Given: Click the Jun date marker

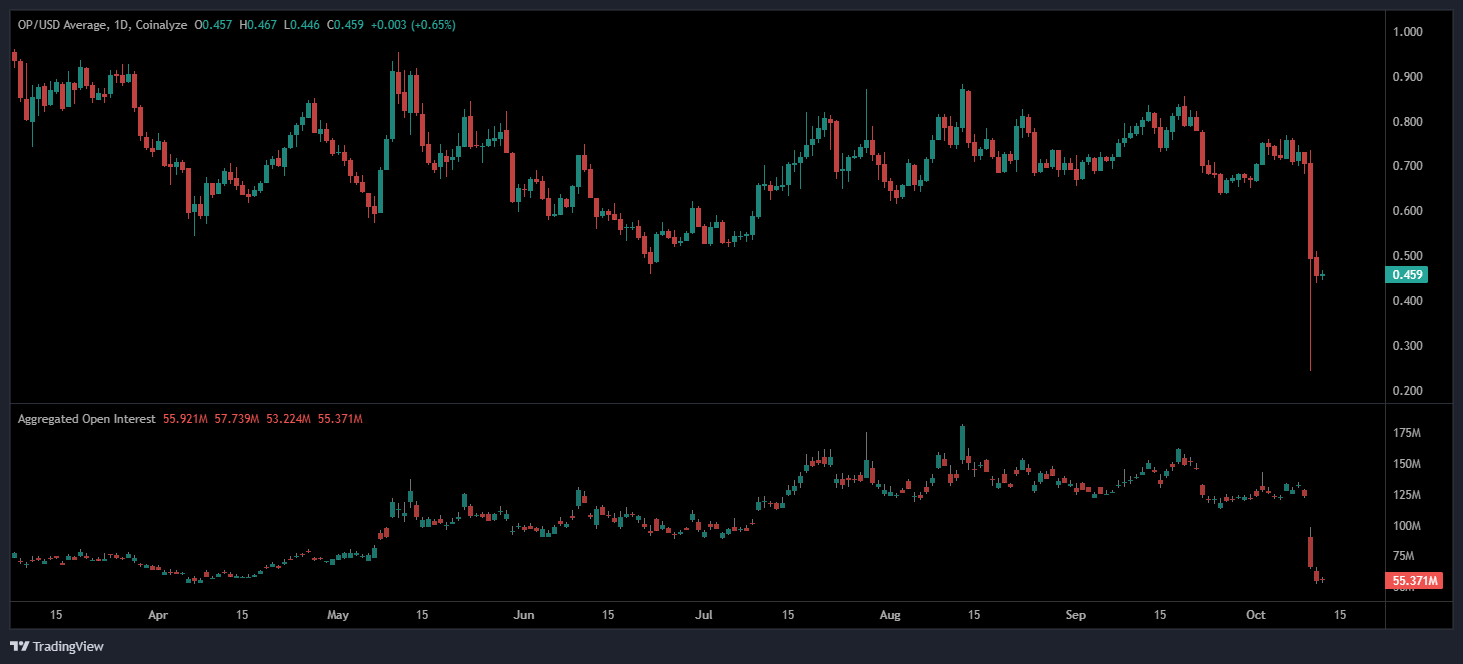Looking at the screenshot, I should point(521,614).
